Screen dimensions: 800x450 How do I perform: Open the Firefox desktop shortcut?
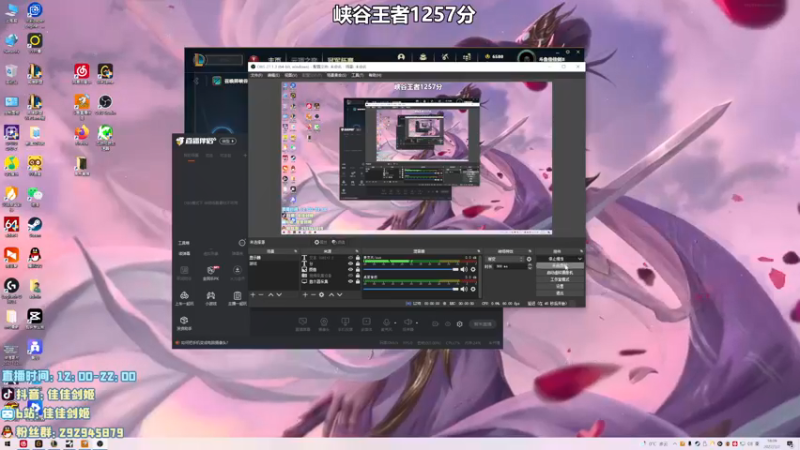82,135
